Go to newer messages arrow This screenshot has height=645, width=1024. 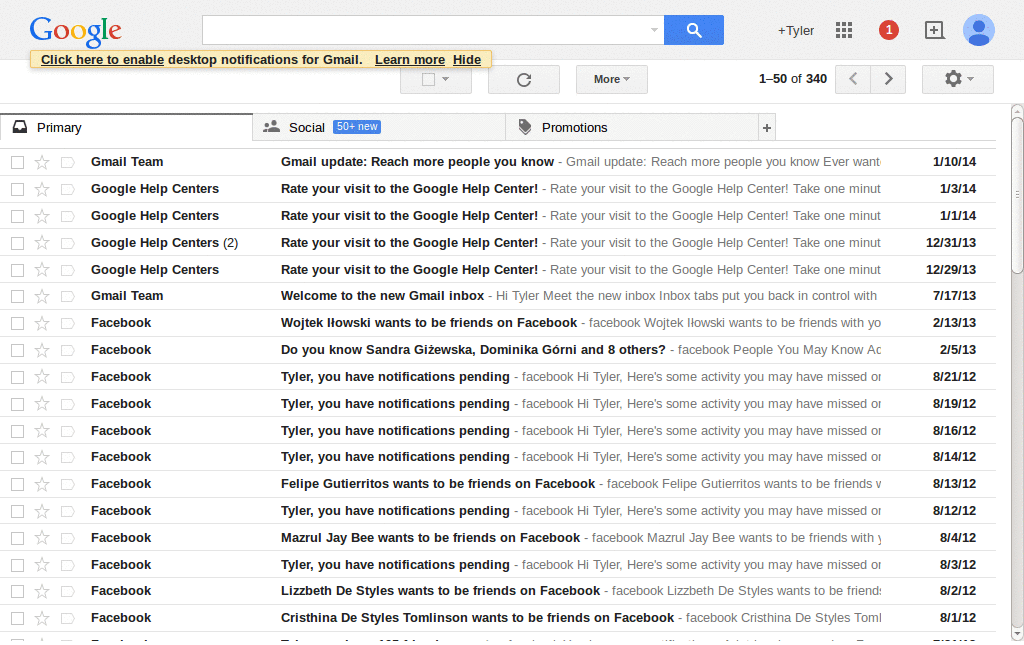click(x=853, y=79)
